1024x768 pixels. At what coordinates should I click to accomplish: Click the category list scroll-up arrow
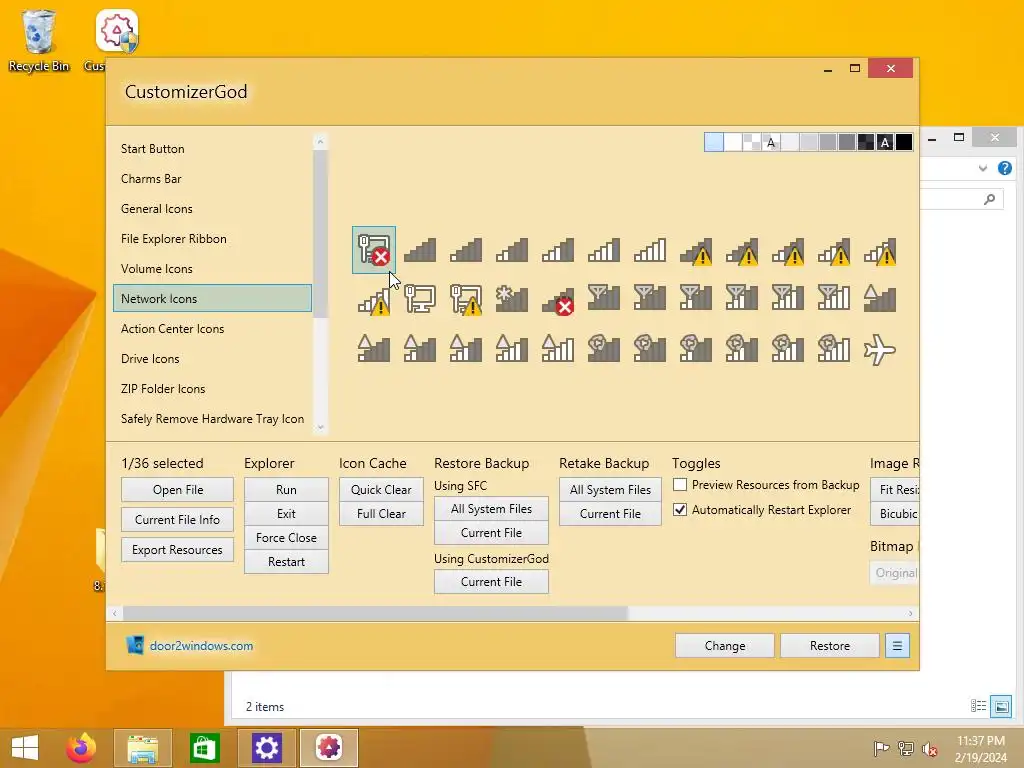(320, 141)
